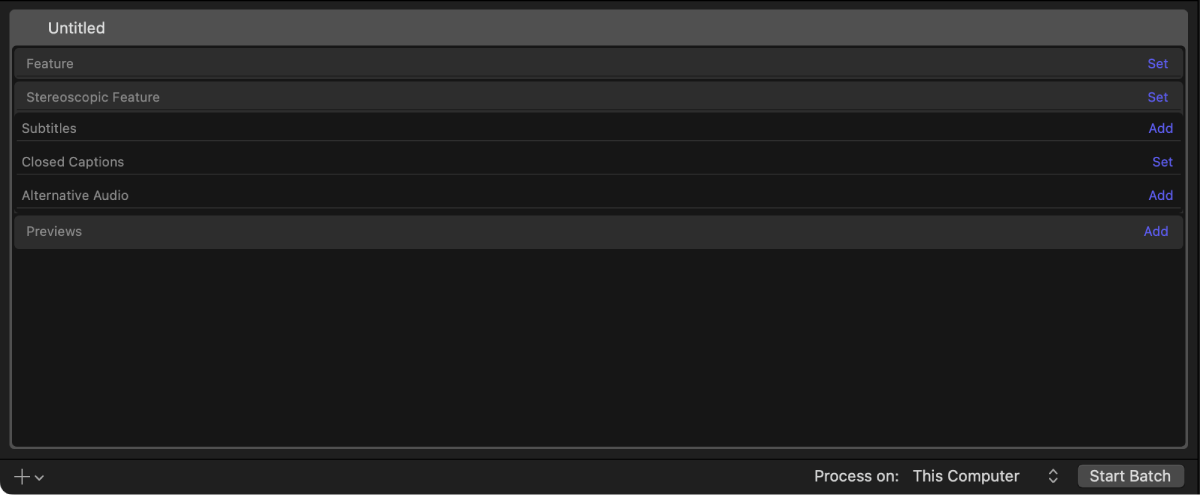
Task: Select the Subtitles row label
Action: coord(49,129)
